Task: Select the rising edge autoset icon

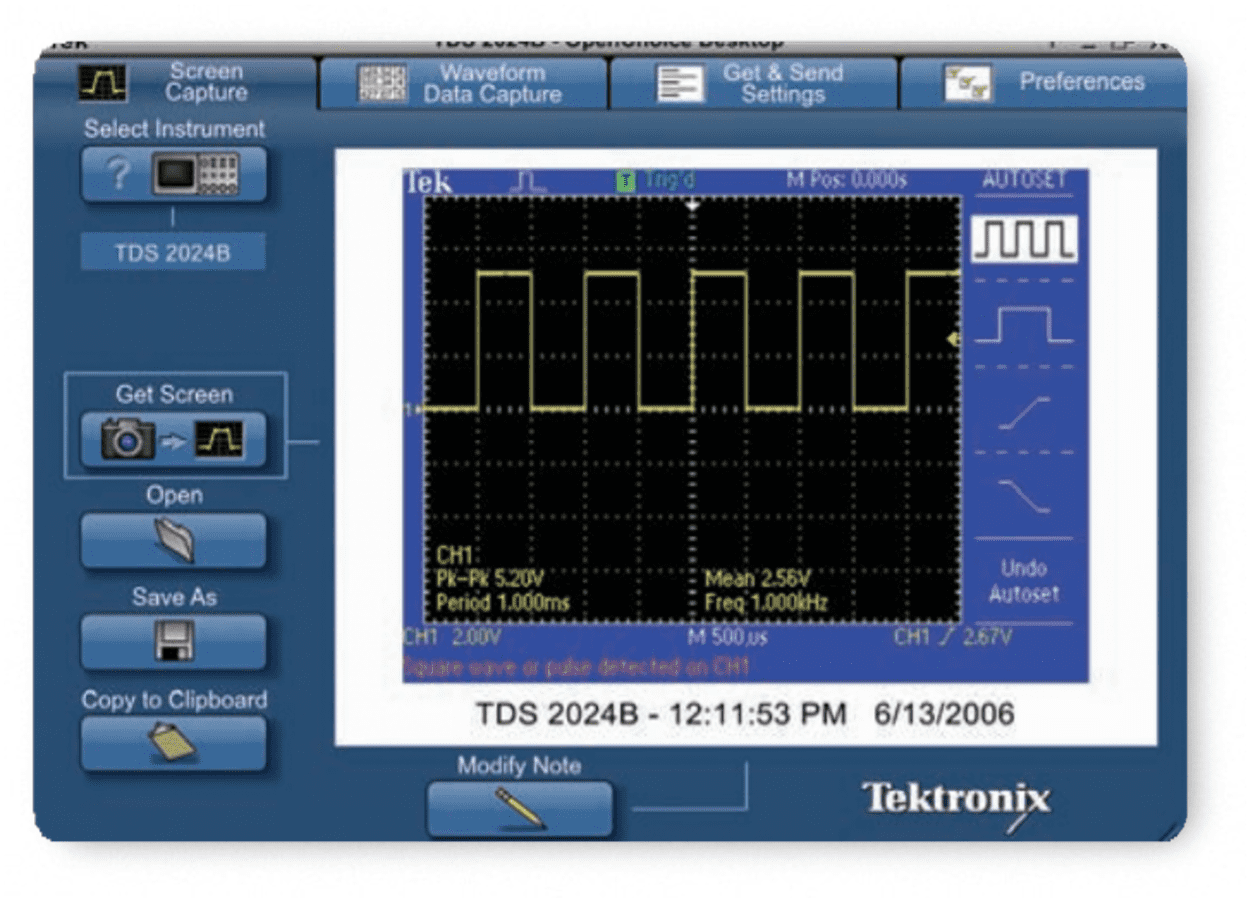Action: pos(1024,412)
